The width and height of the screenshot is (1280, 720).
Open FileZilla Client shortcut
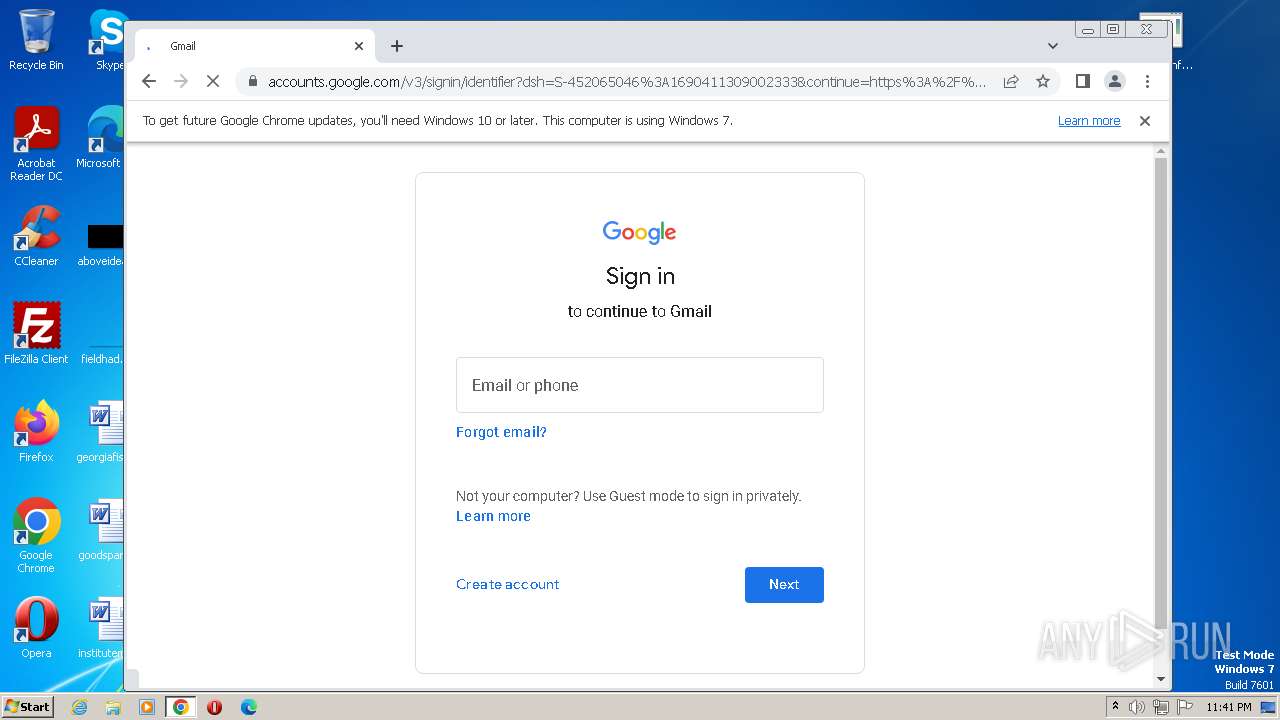36,333
